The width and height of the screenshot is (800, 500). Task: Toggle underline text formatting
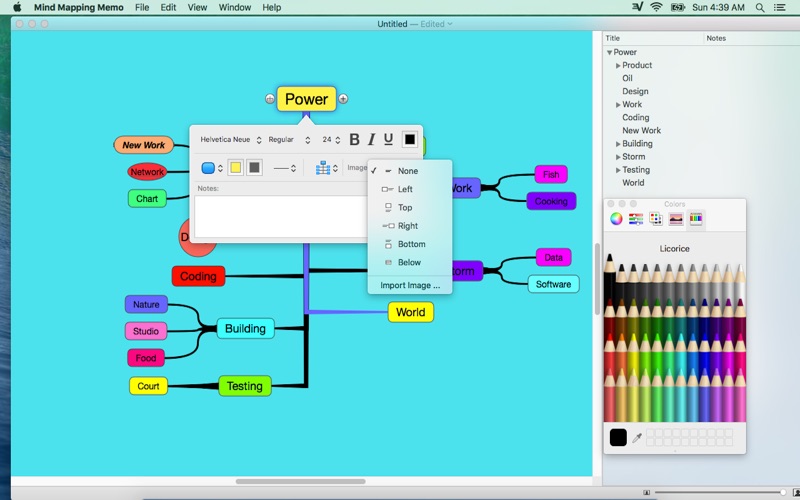click(x=388, y=139)
